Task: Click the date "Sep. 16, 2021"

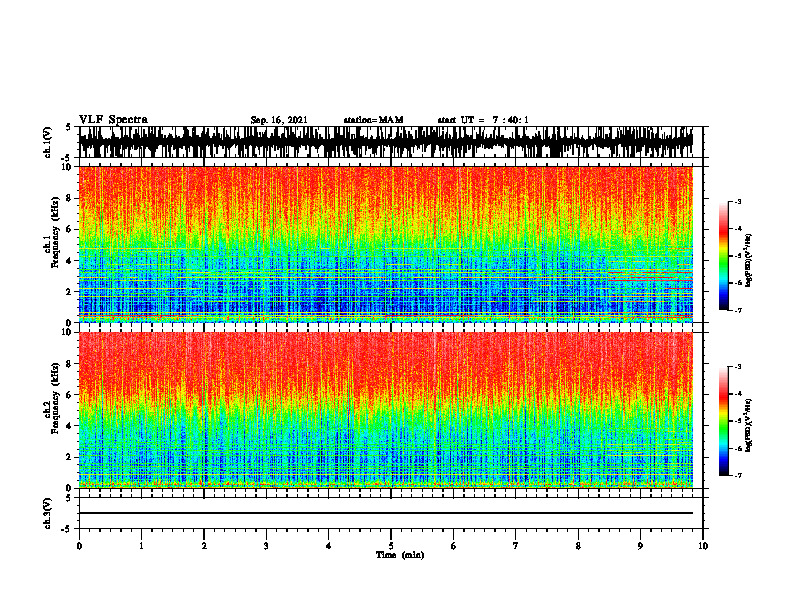Action: 279,120
